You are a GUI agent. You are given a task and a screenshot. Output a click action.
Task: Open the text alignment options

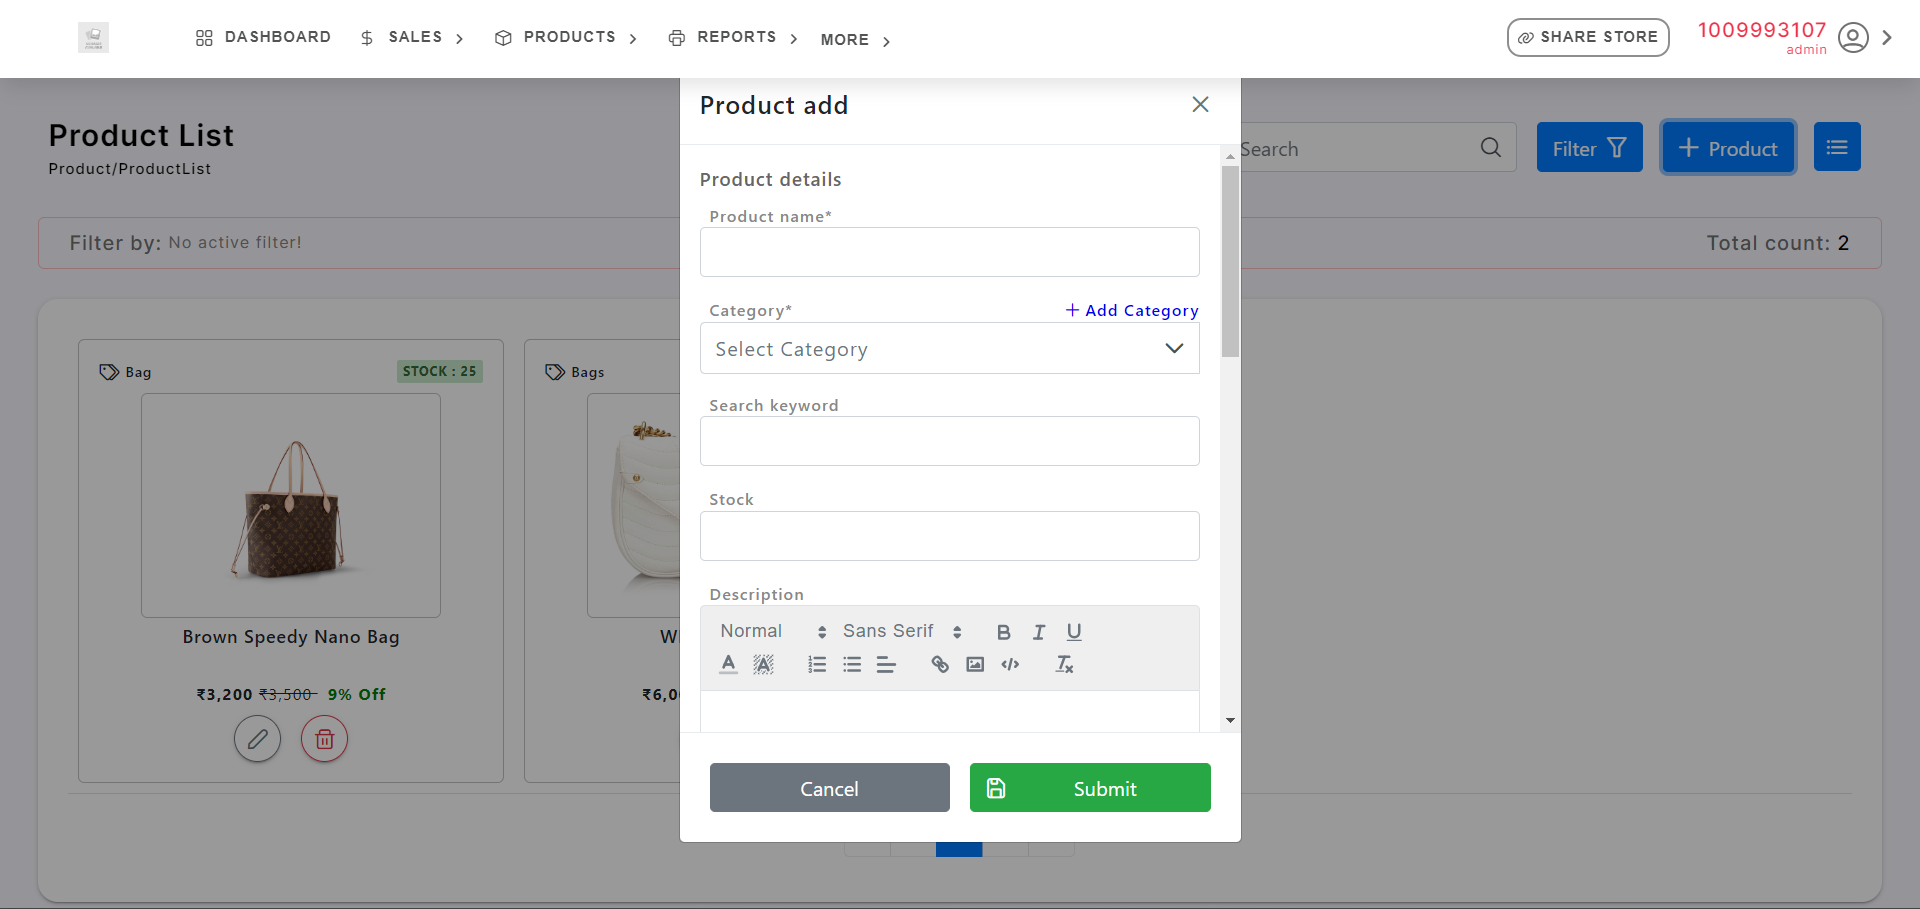(x=886, y=665)
